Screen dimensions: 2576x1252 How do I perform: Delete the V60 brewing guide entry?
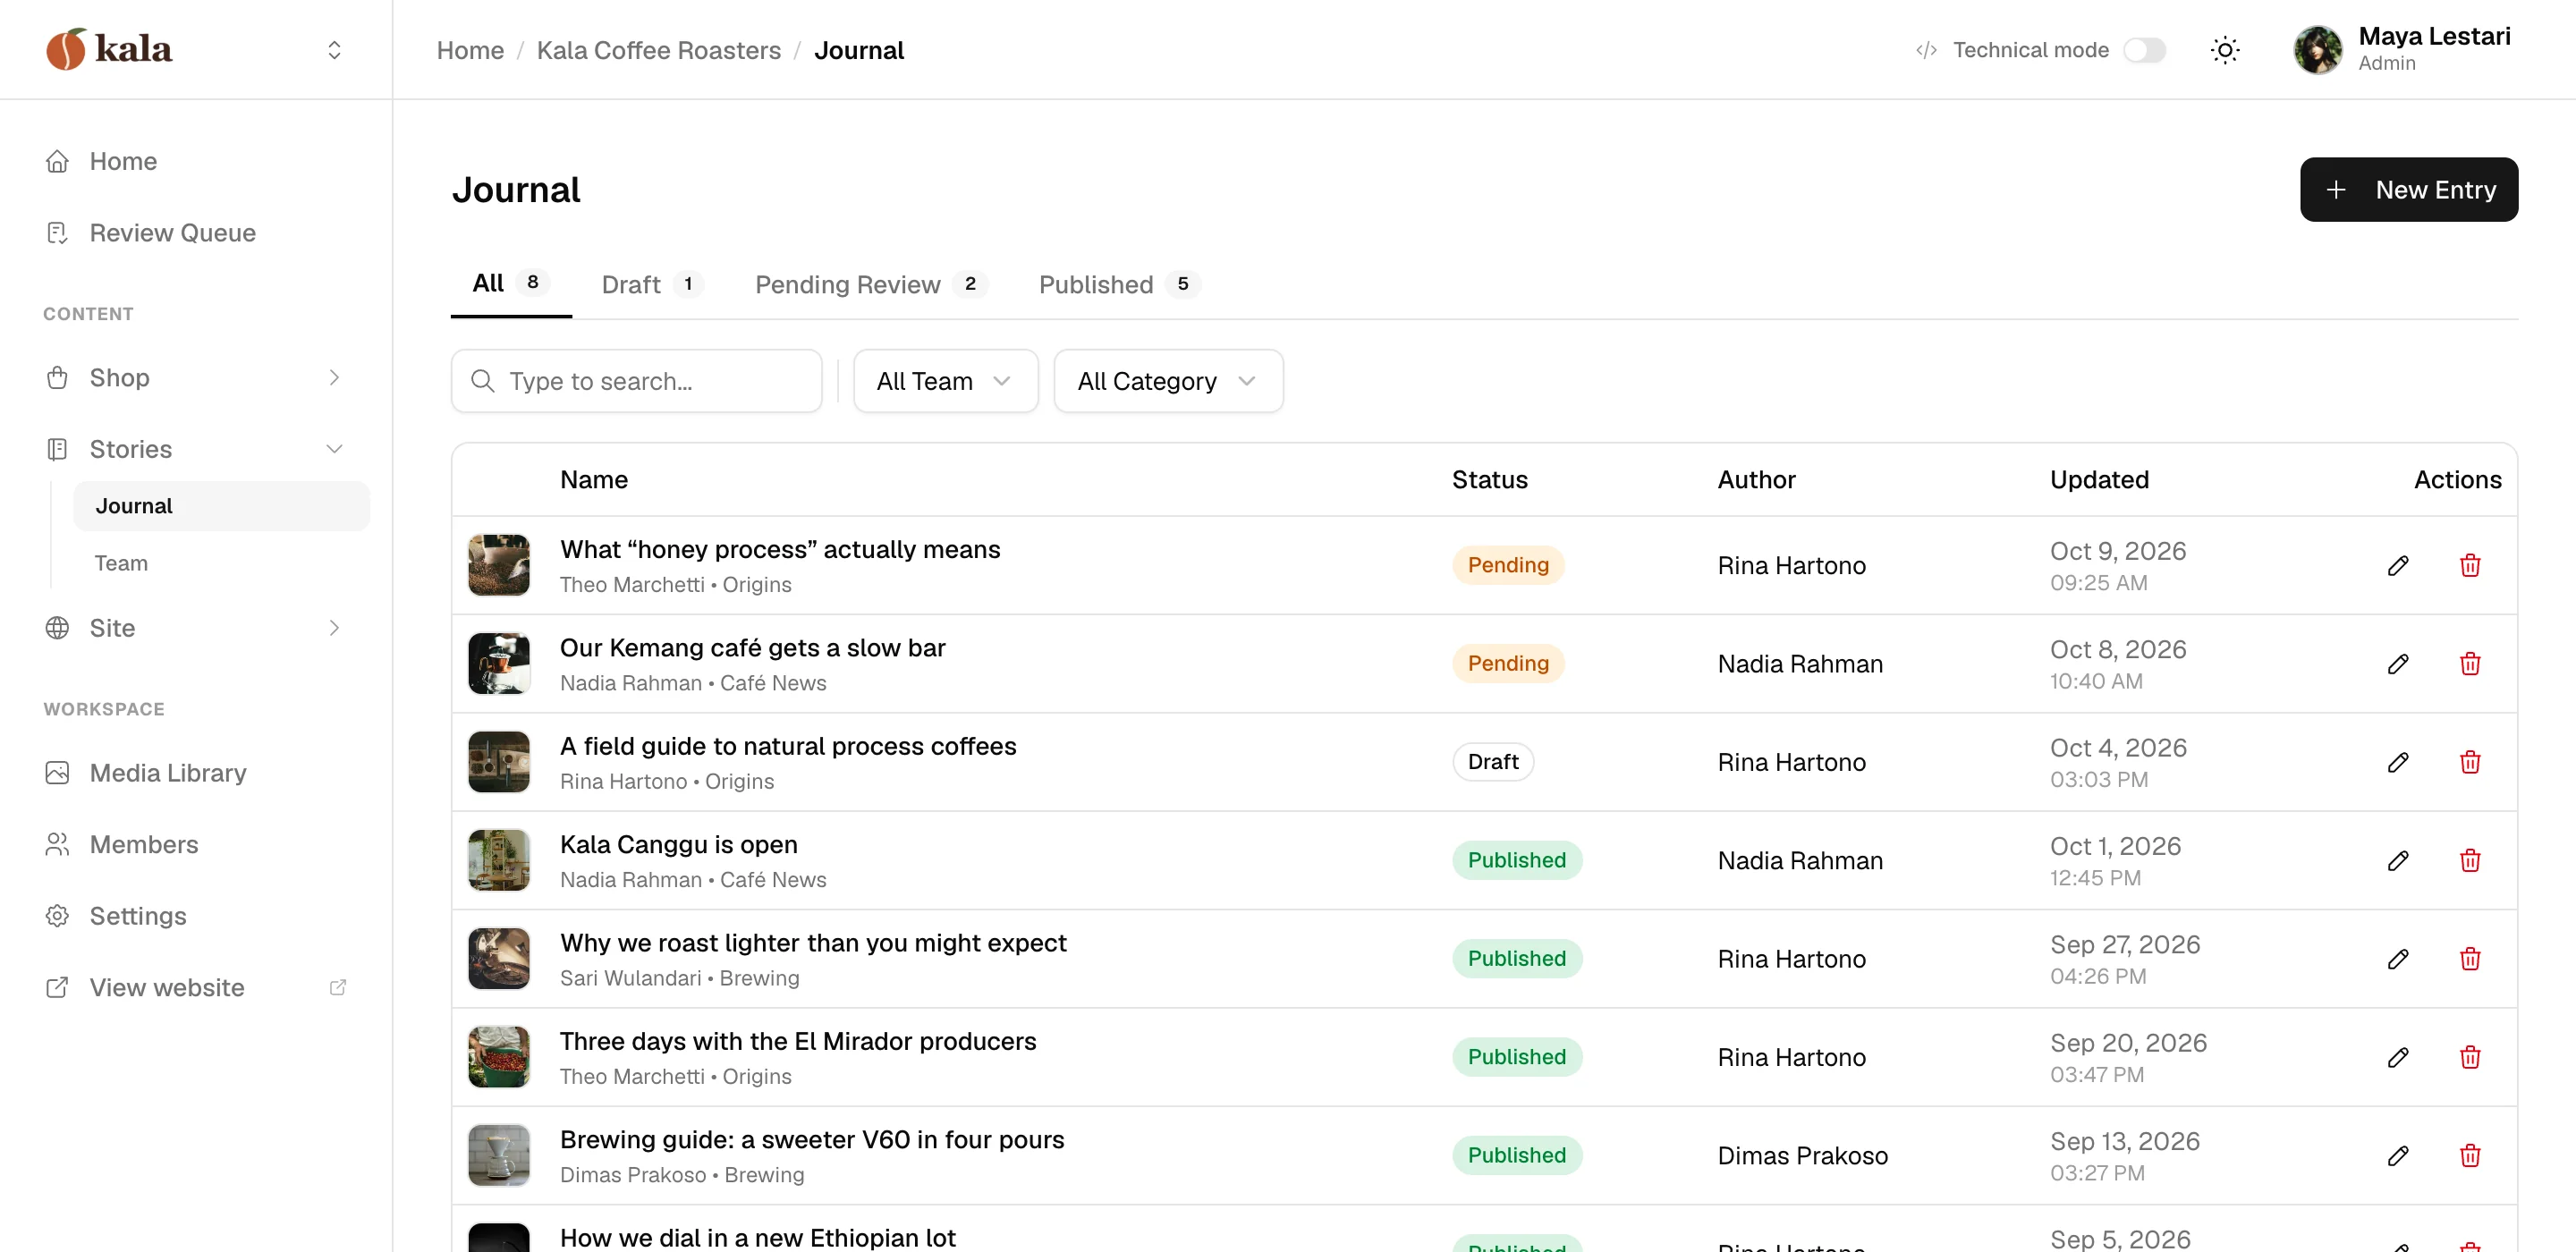(2469, 1156)
